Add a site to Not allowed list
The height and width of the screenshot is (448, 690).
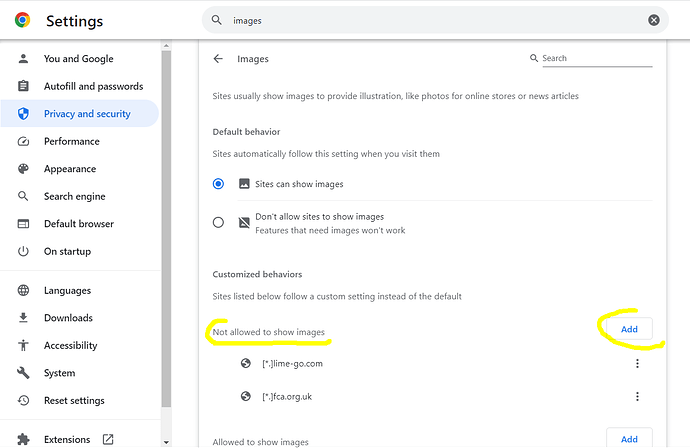[x=628, y=329]
